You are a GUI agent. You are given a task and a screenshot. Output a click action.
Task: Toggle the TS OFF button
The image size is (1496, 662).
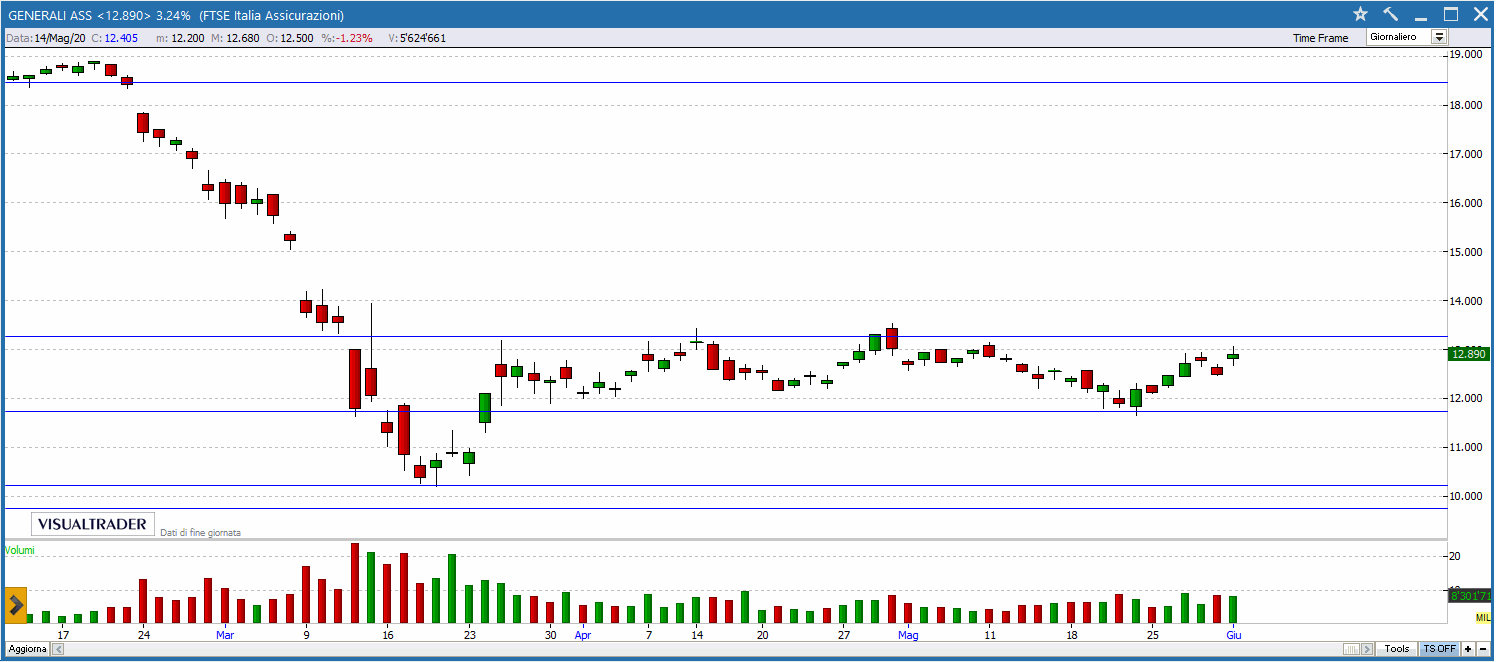(x=1440, y=649)
